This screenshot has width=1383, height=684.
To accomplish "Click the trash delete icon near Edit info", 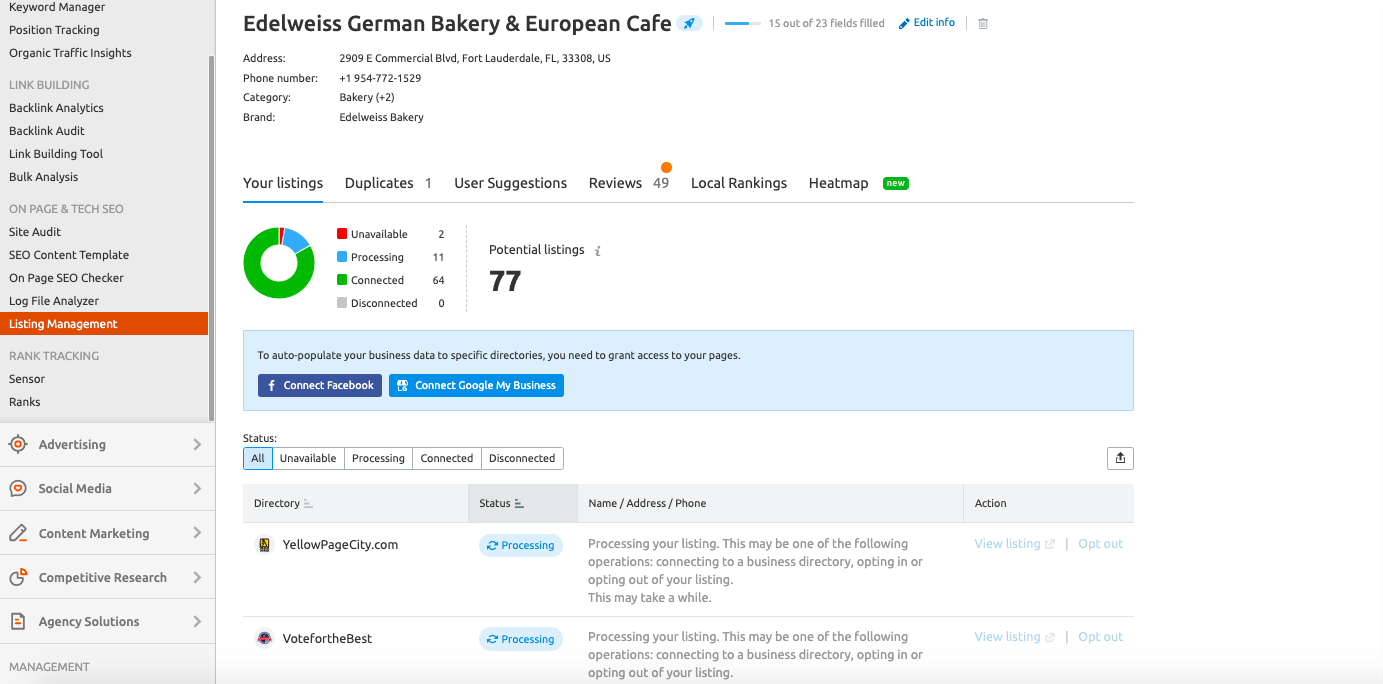I will (983, 23).
